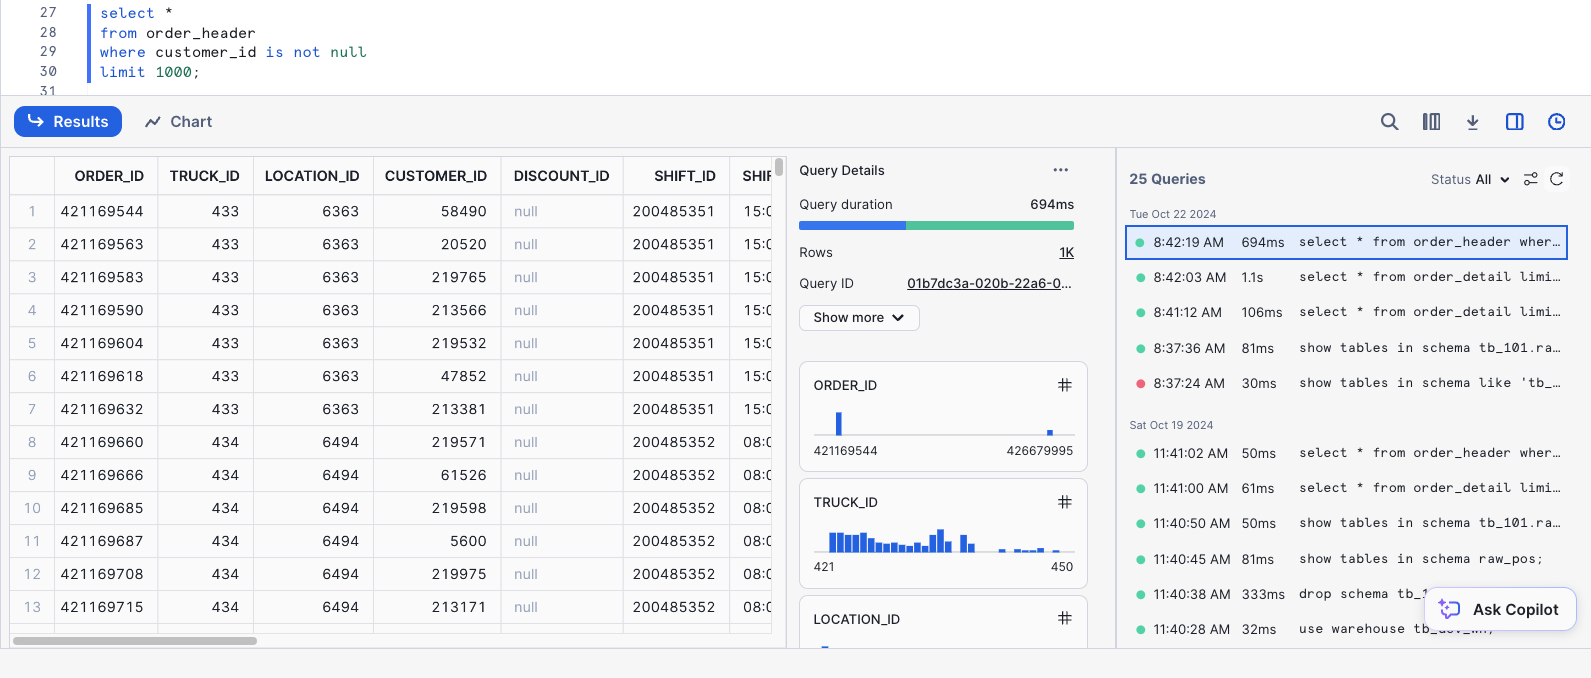The image size is (1591, 678).
Task: Open the Query ID link
Action: click(x=988, y=284)
